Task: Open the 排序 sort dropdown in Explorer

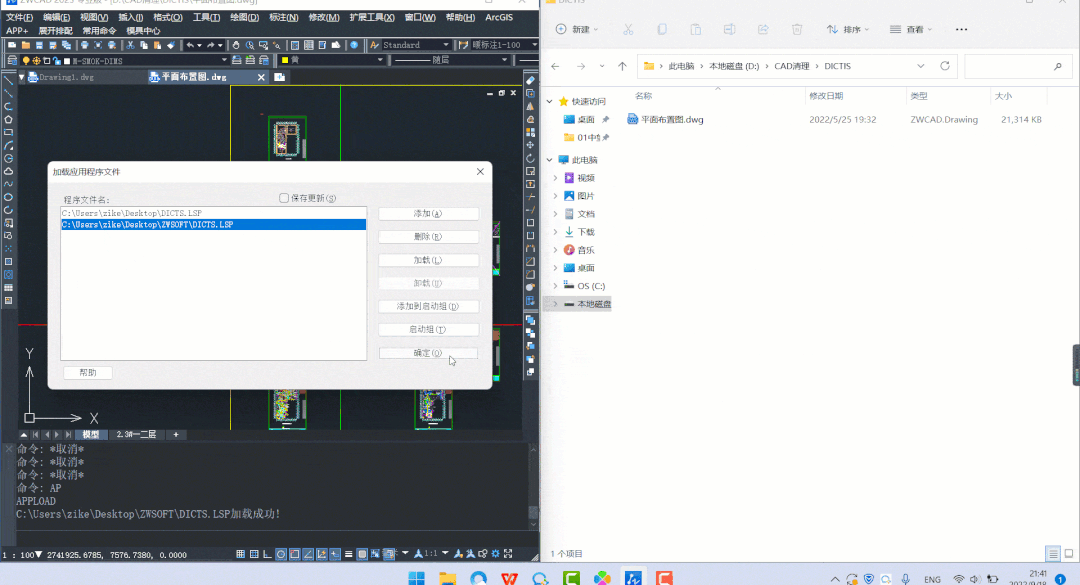Action: [x=848, y=29]
